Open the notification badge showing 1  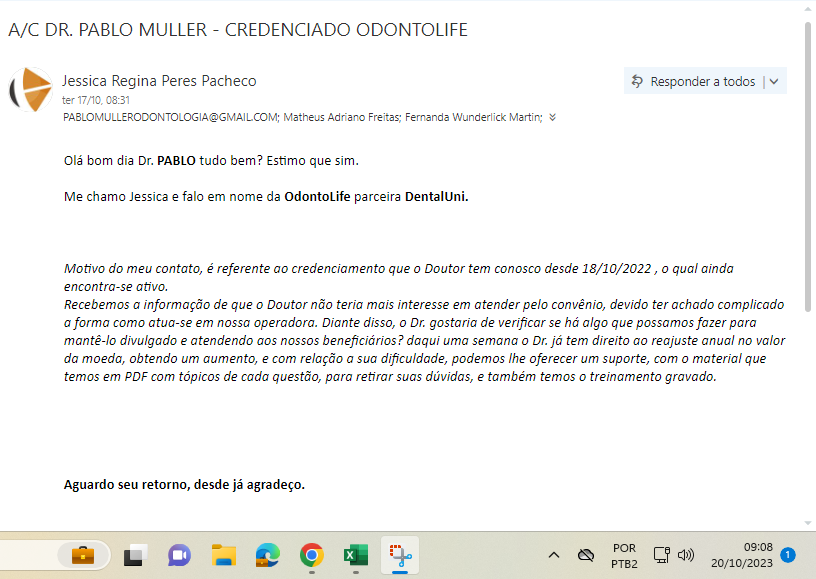[788, 555]
